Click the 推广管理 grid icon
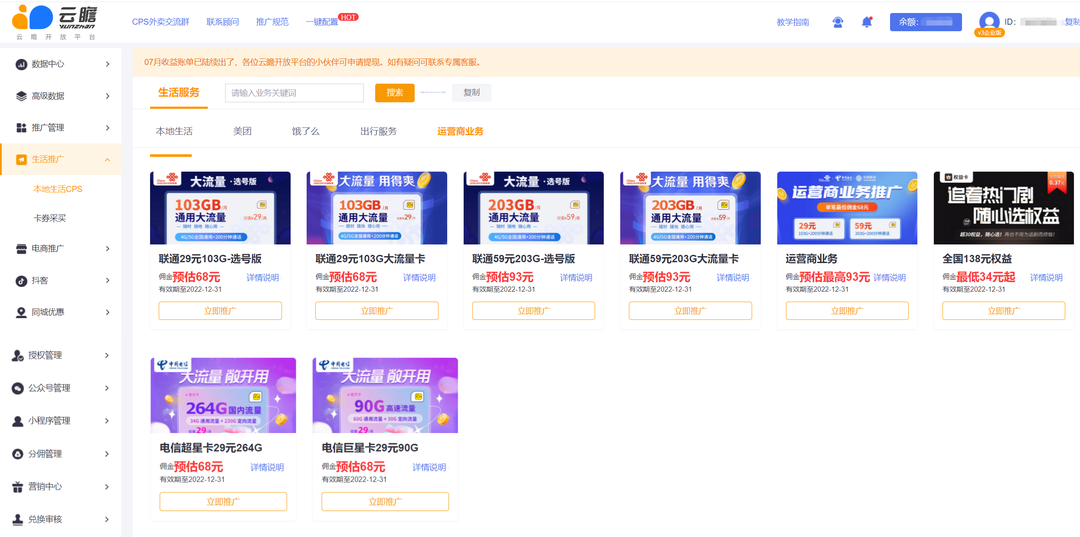Screen dimensions: 1080x537 21,127
